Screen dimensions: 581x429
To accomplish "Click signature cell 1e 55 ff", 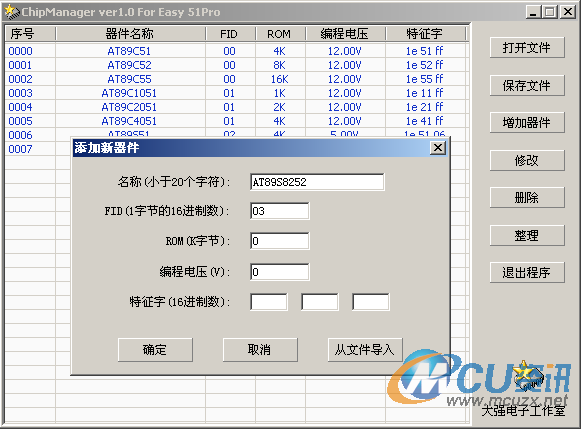I will pyautogui.click(x=424, y=79).
